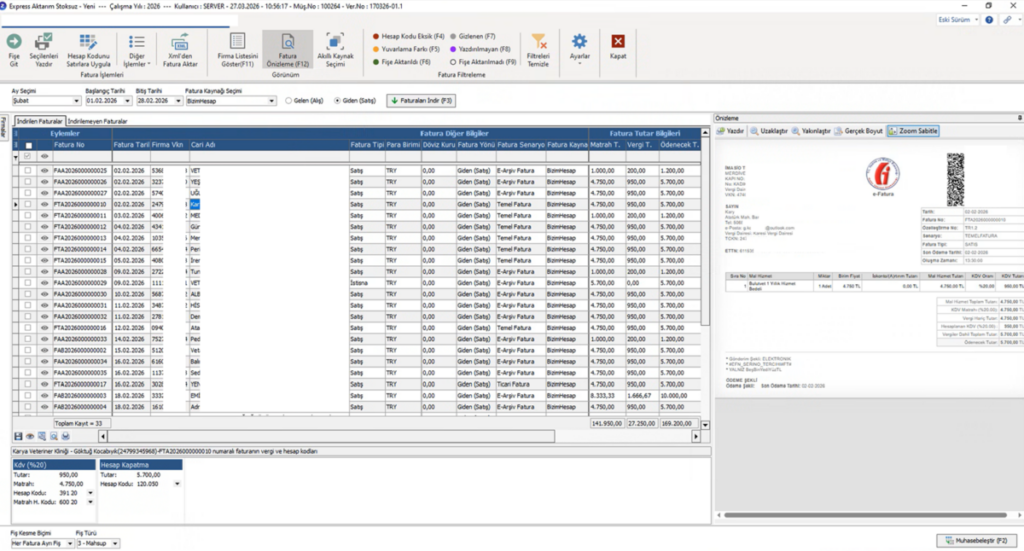This screenshot has width=1024, height=551.
Task: Open the Diğer İşlemler menu
Action: click(x=136, y=50)
